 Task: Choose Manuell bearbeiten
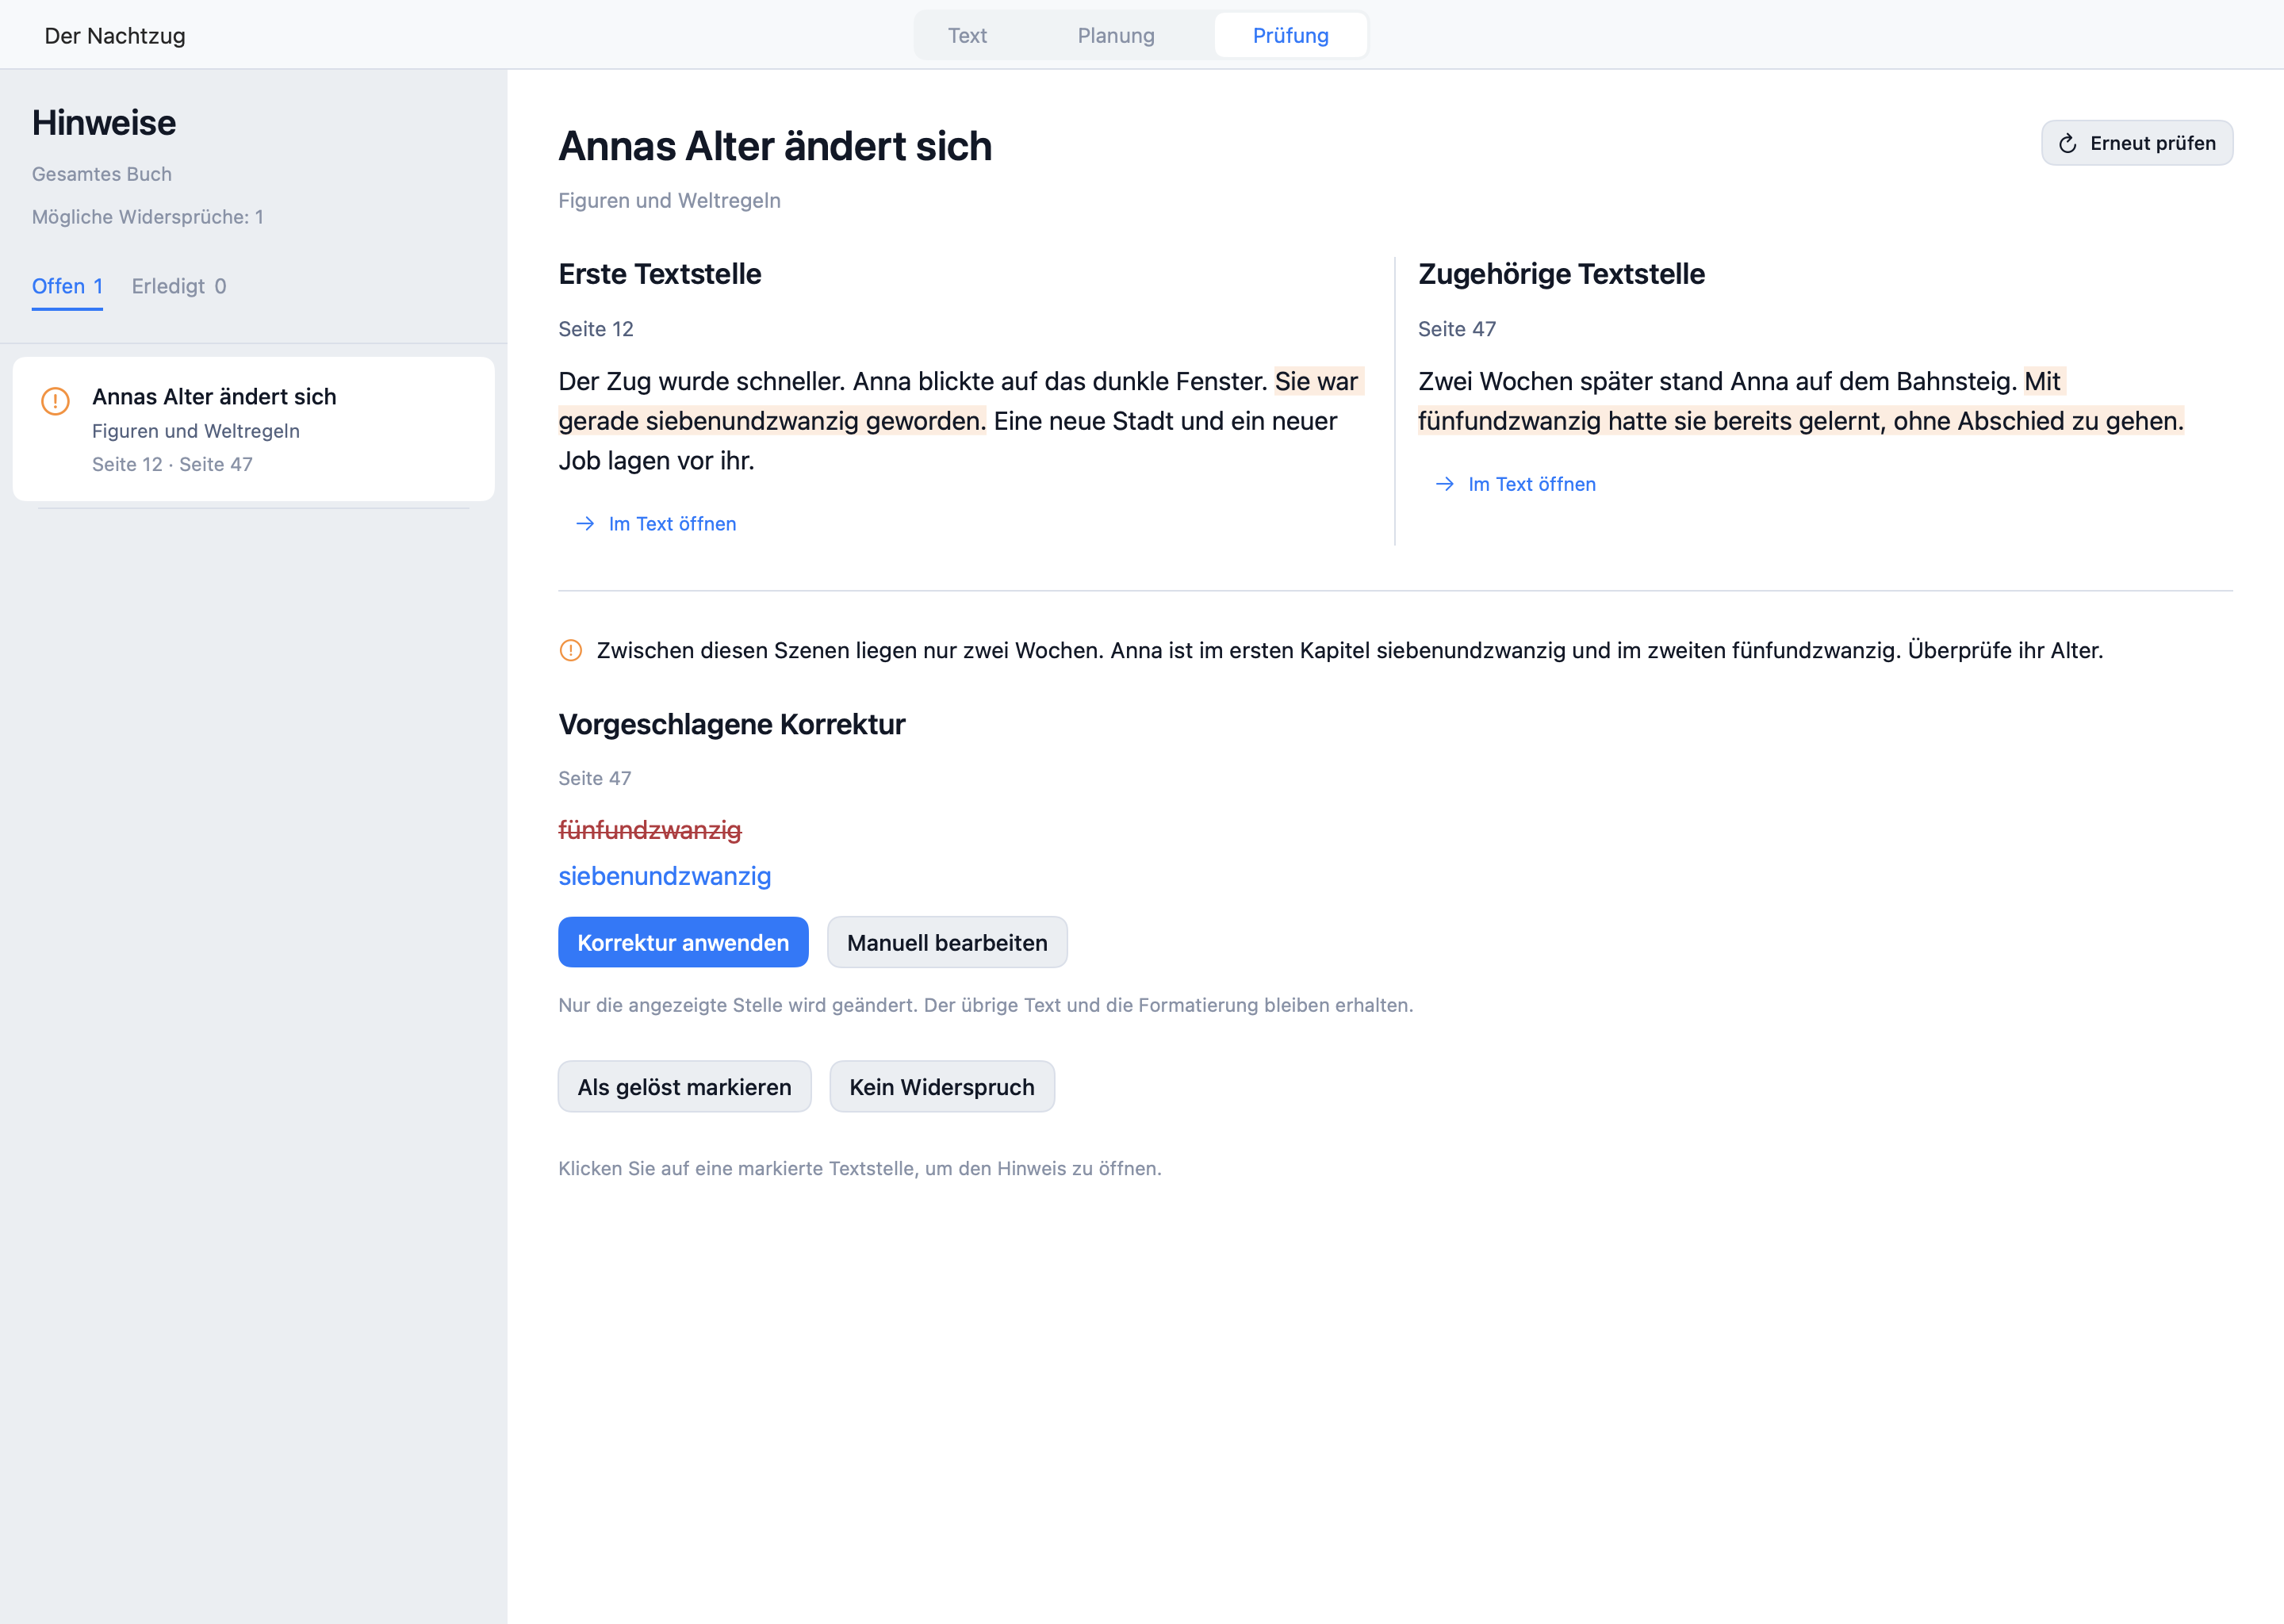[947, 943]
